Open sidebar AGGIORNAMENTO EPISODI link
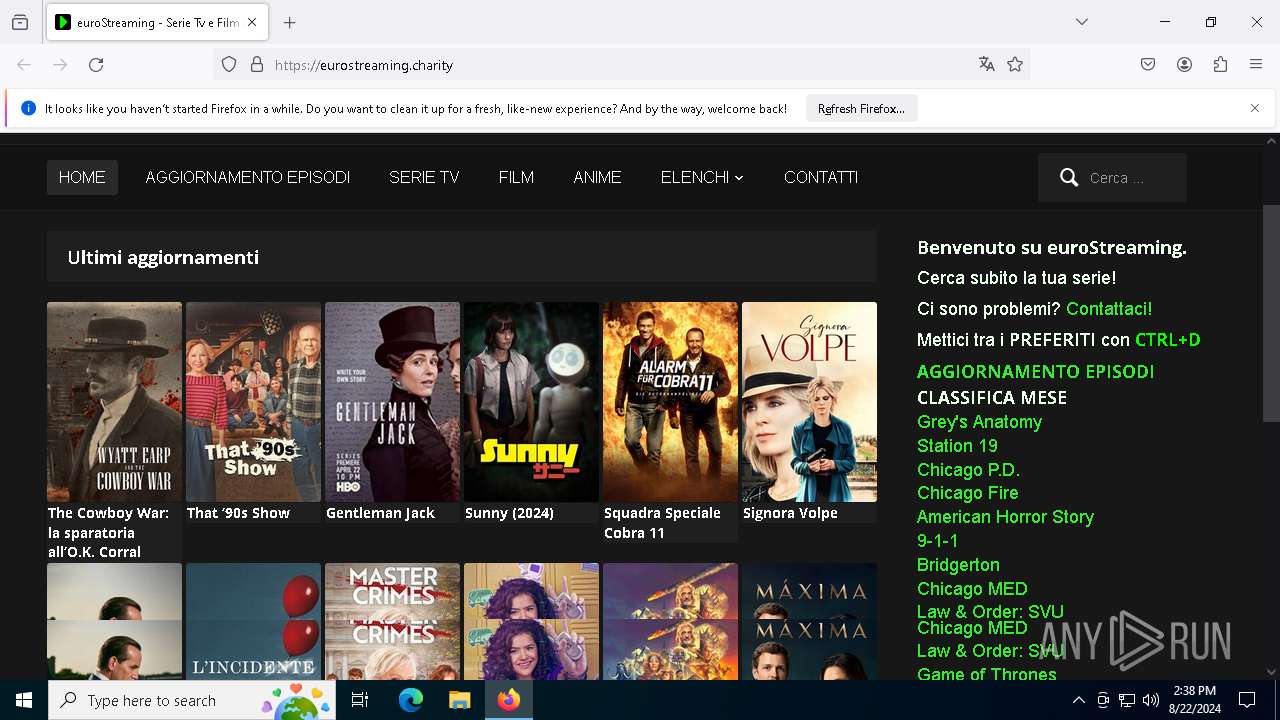1280x720 pixels. 1036,372
